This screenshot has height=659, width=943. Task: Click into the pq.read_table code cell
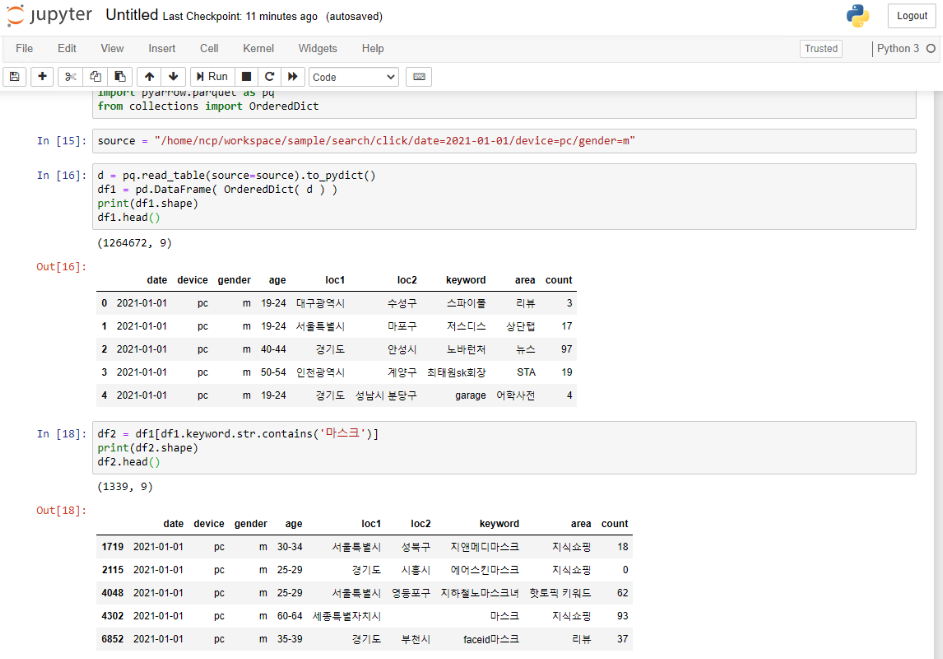pos(504,197)
